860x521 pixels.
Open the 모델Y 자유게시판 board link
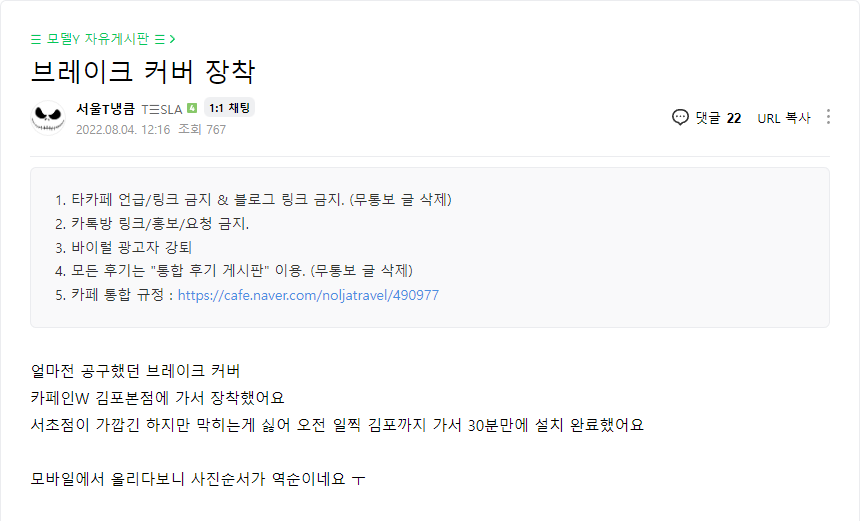tap(98, 39)
